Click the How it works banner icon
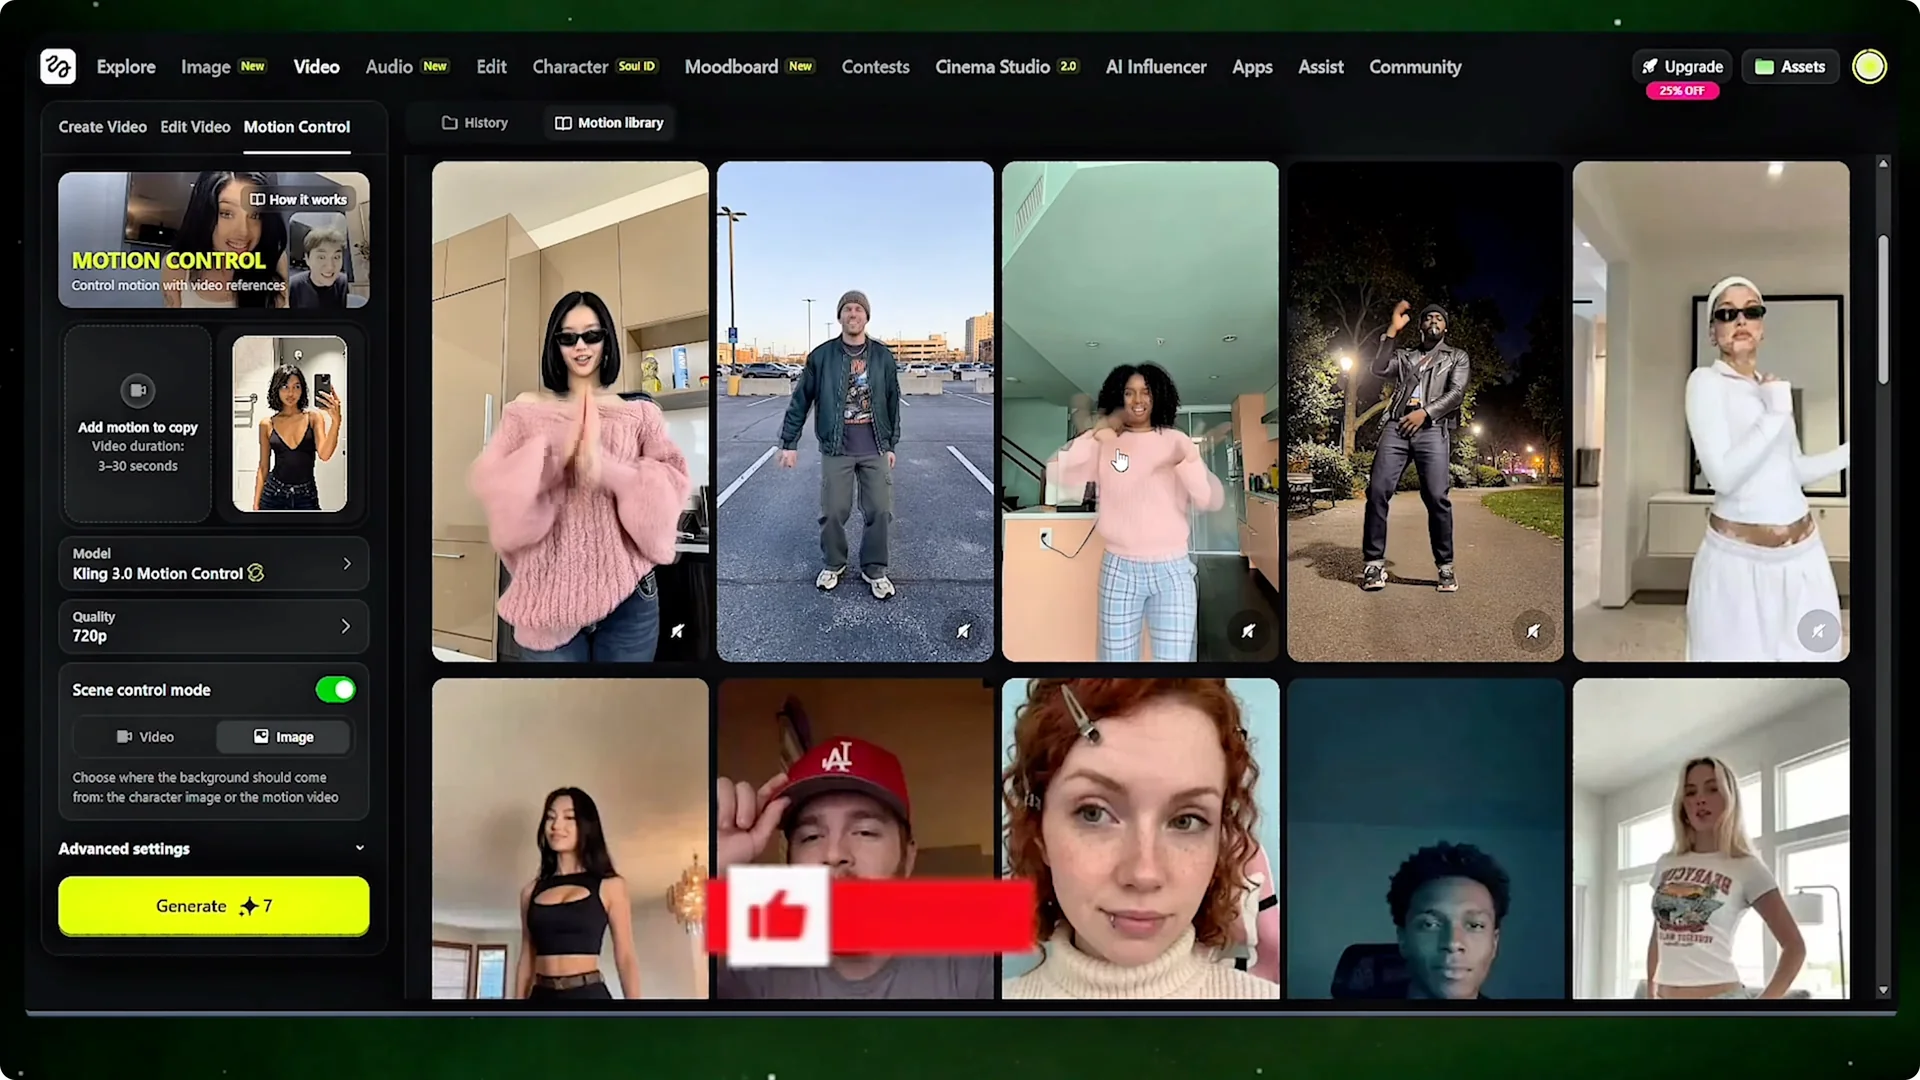The width and height of the screenshot is (1920, 1080). pos(259,199)
